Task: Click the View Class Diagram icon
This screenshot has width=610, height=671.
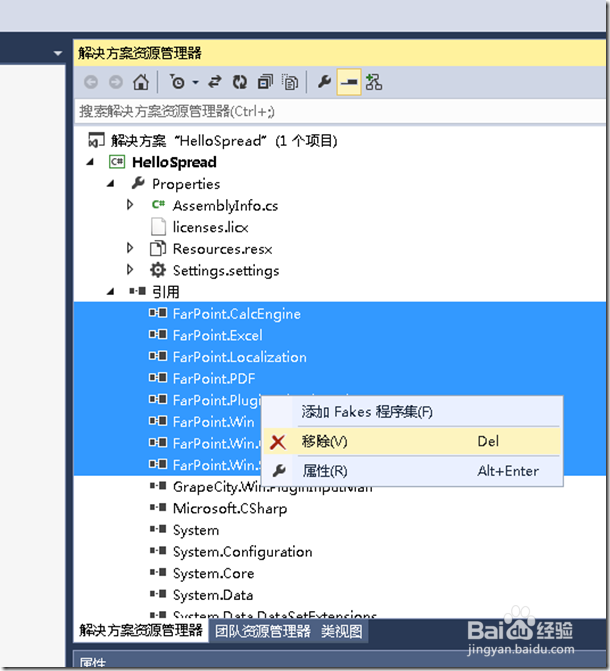Action: (374, 82)
